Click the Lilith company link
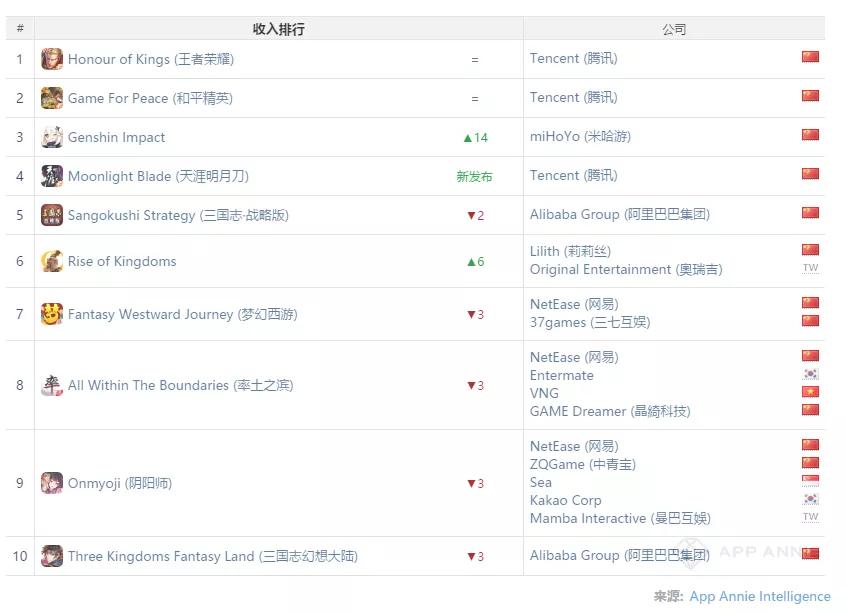The image size is (846, 613). 570,251
